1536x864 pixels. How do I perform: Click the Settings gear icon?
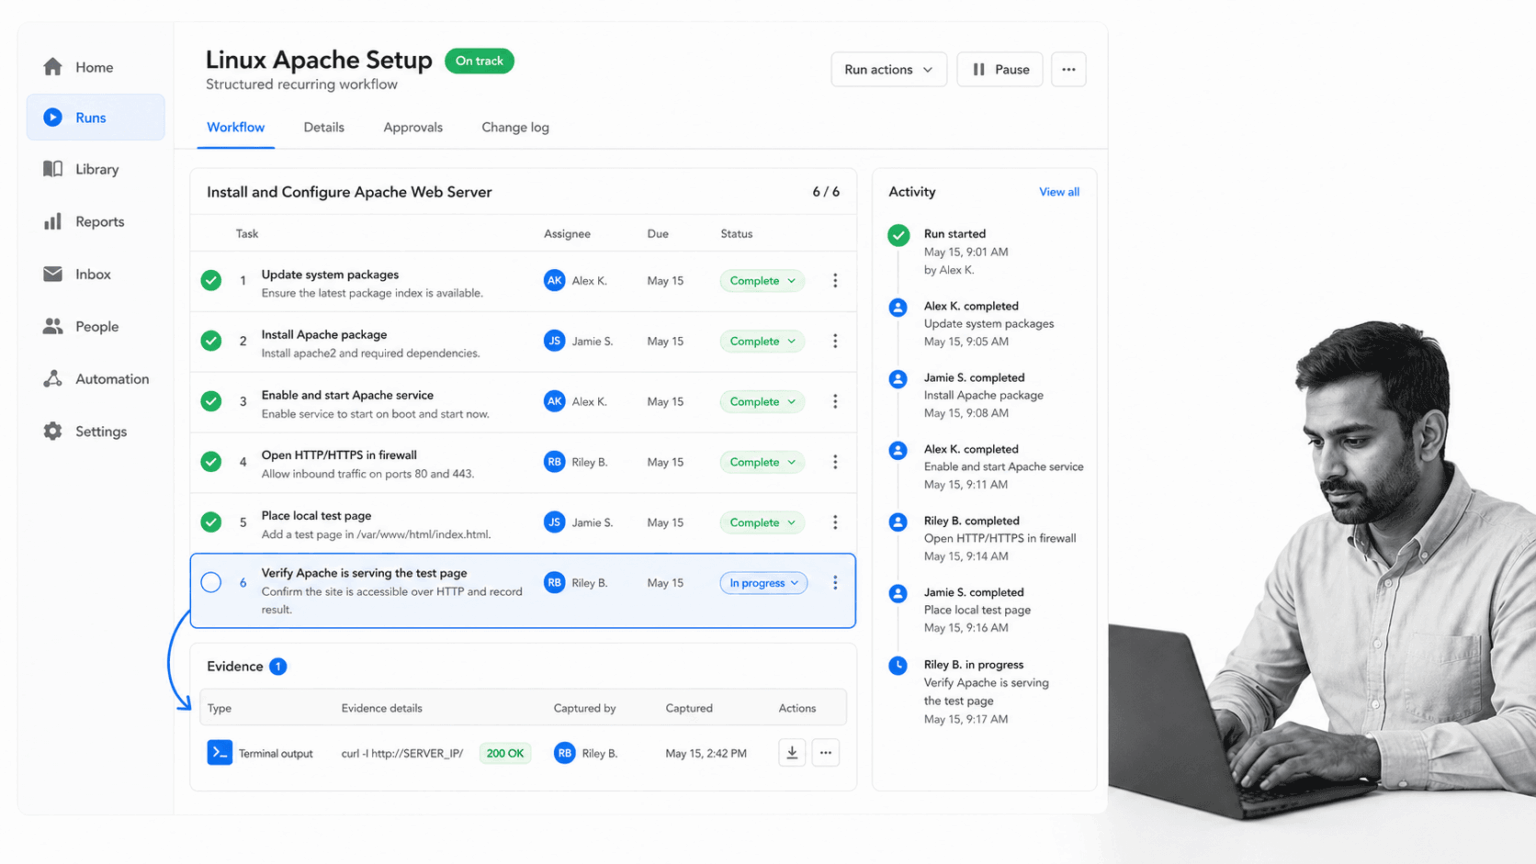53,431
